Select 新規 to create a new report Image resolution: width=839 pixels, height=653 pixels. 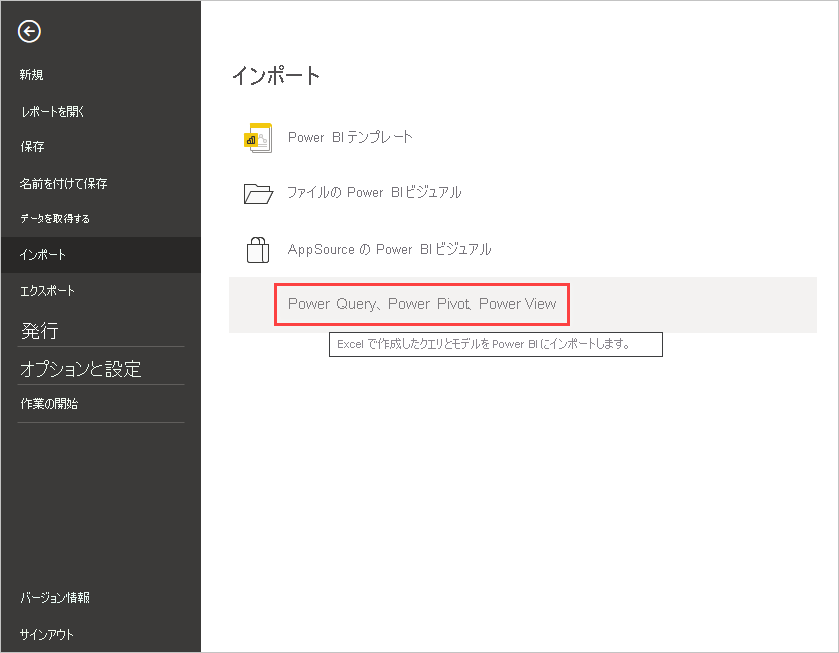click(31, 74)
